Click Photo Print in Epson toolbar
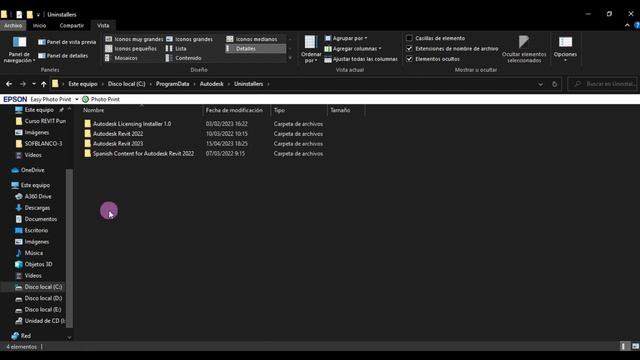 101,99
